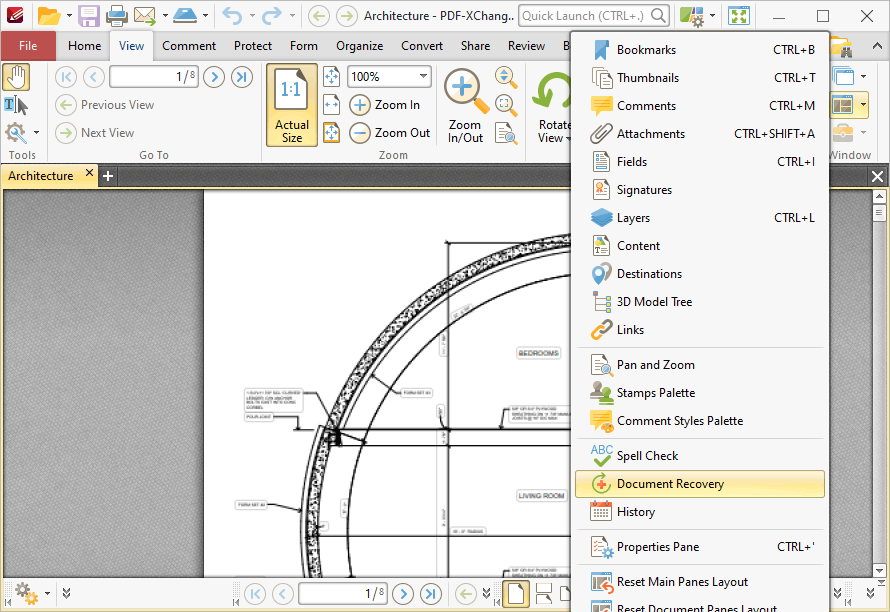The height and width of the screenshot is (612, 890).
Task: Choose Document Recovery from the menu
Action: (700, 484)
